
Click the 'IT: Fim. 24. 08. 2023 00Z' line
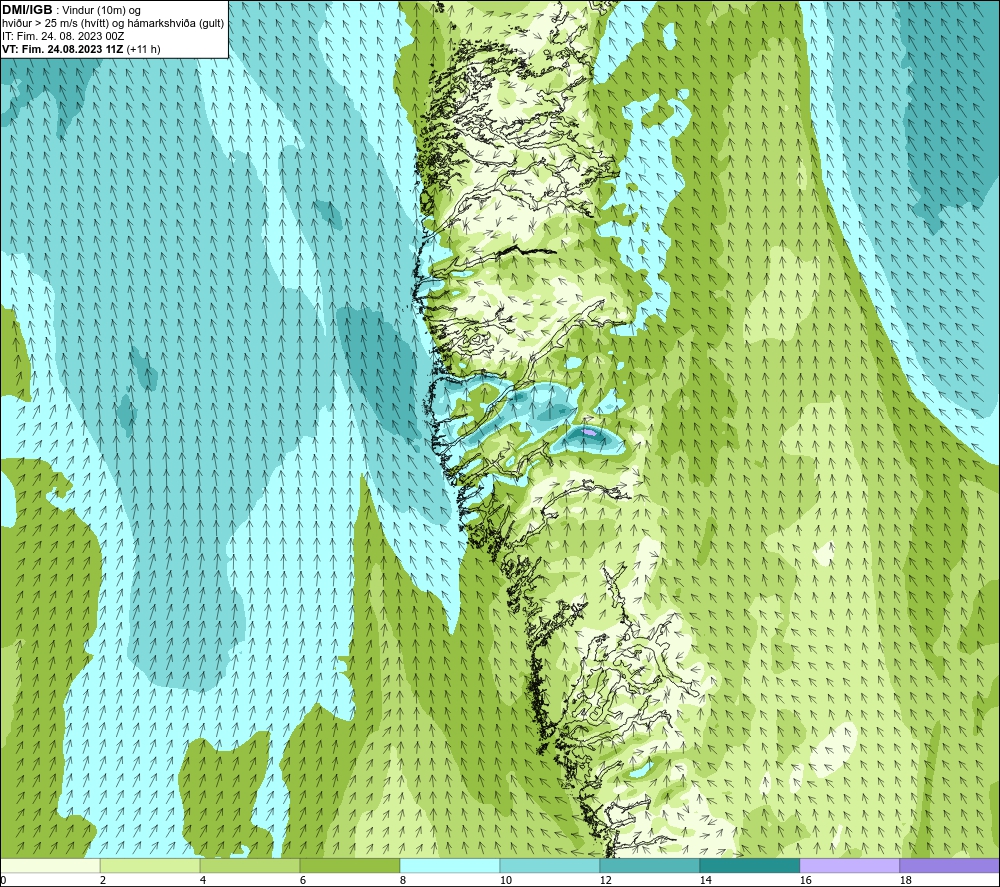(63, 36)
